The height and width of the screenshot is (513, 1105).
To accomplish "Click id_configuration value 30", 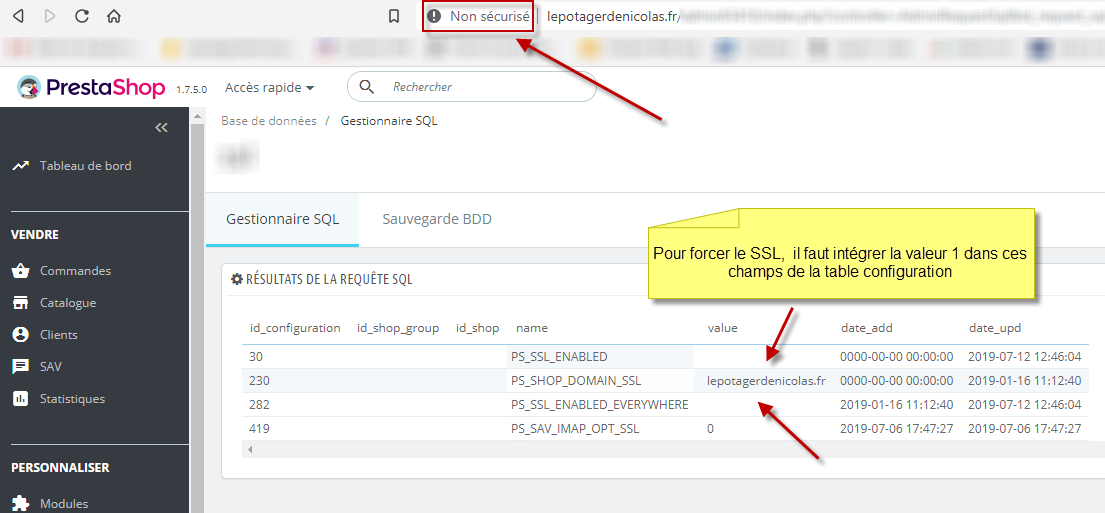I will (255, 357).
